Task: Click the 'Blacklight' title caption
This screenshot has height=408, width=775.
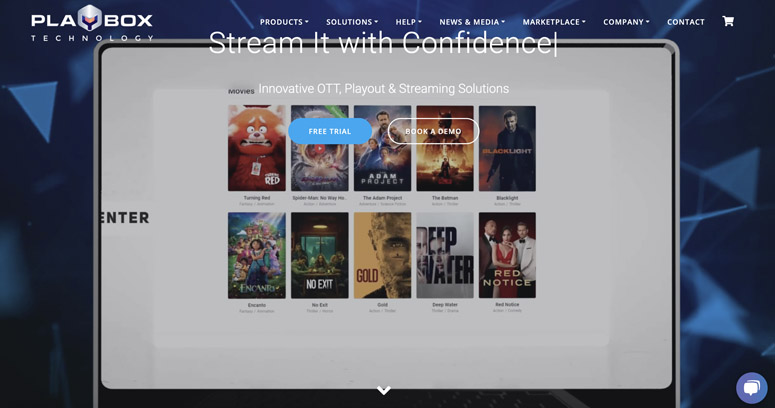Action: [x=507, y=198]
